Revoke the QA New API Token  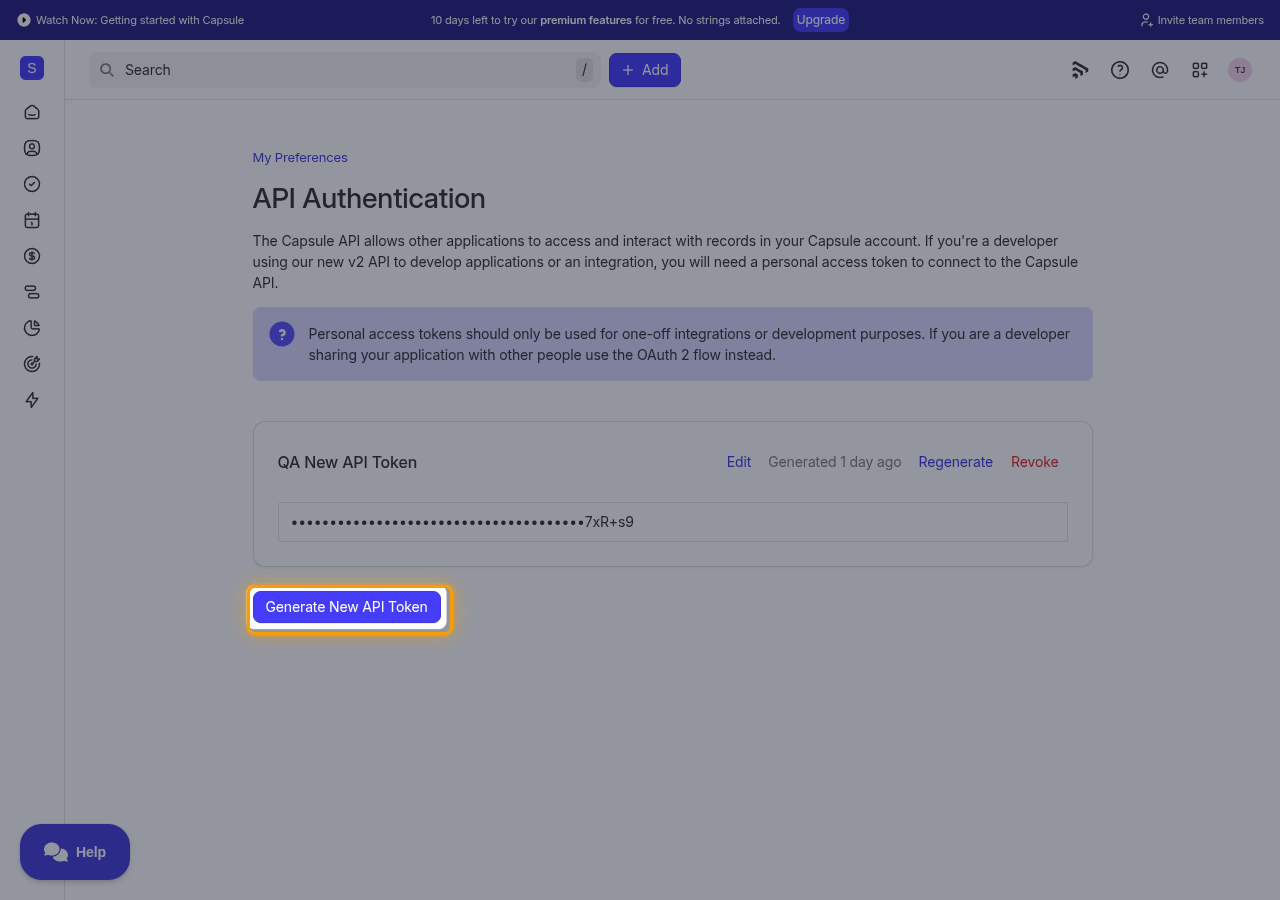click(x=1034, y=462)
